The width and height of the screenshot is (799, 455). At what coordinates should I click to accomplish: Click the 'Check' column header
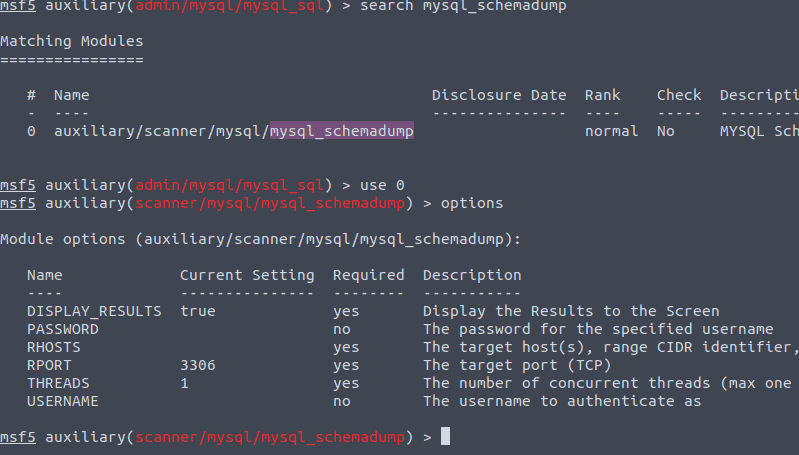pos(679,95)
